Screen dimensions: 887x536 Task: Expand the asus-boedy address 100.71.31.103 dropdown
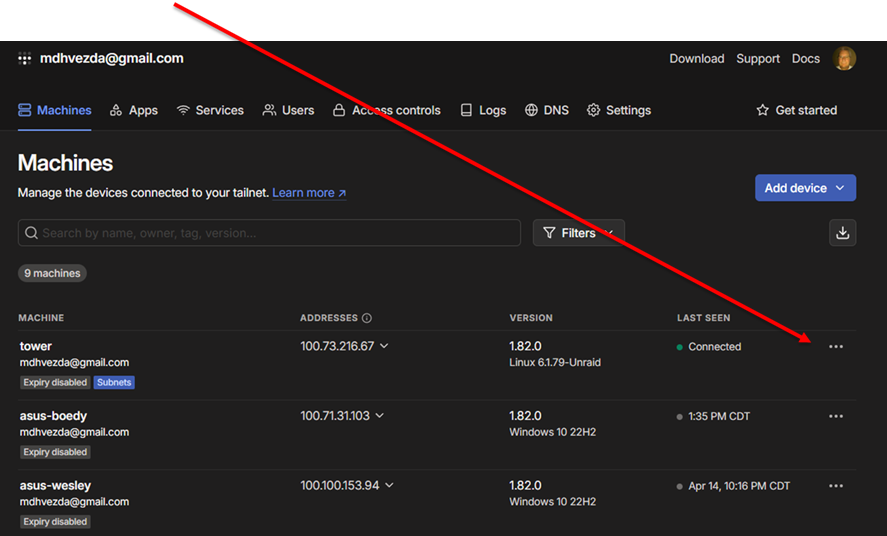pos(380,415)
